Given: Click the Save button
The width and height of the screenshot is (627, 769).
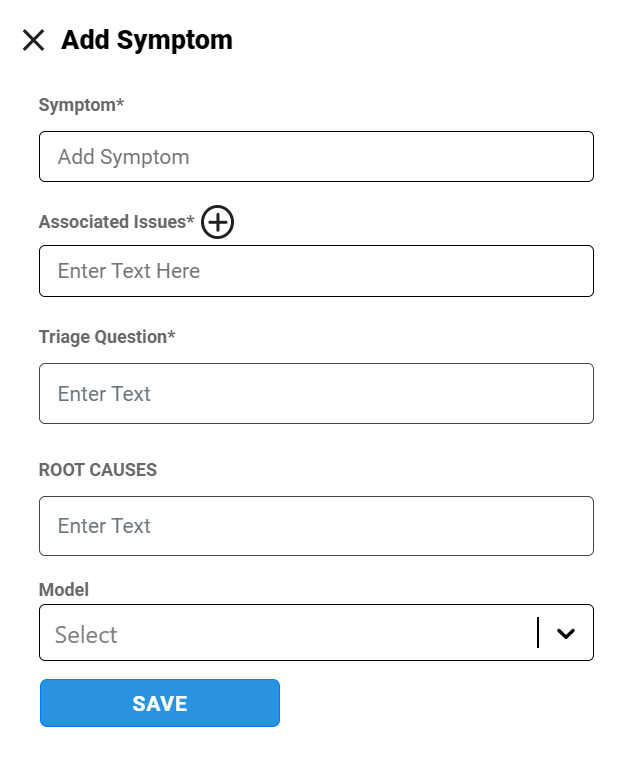Looking at the screenshot, I should point(160,703).
